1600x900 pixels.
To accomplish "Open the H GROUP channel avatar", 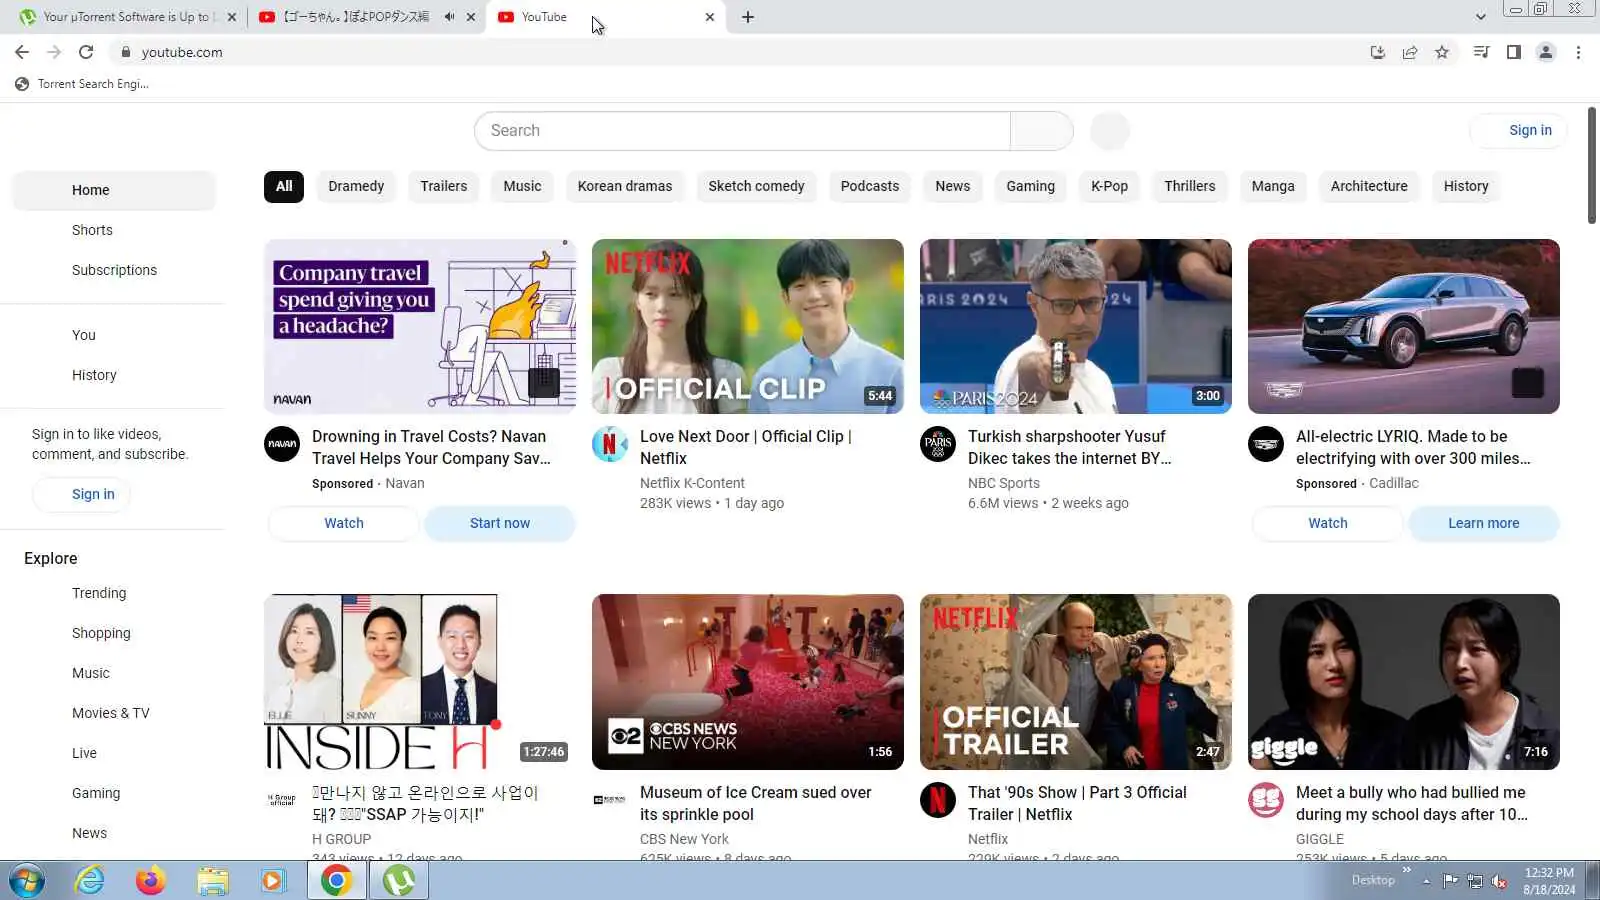I will coord(282,800).
